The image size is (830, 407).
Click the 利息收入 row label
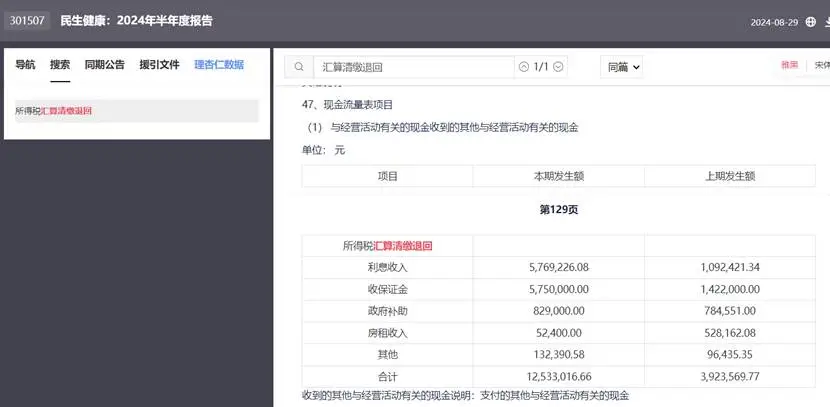click(387, 268)
